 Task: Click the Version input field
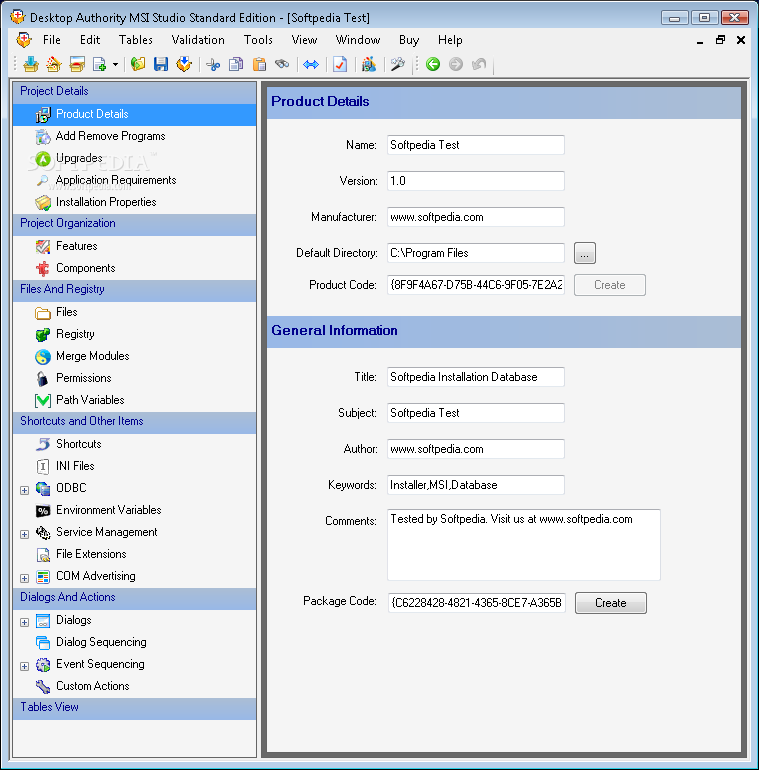[476, 181]
